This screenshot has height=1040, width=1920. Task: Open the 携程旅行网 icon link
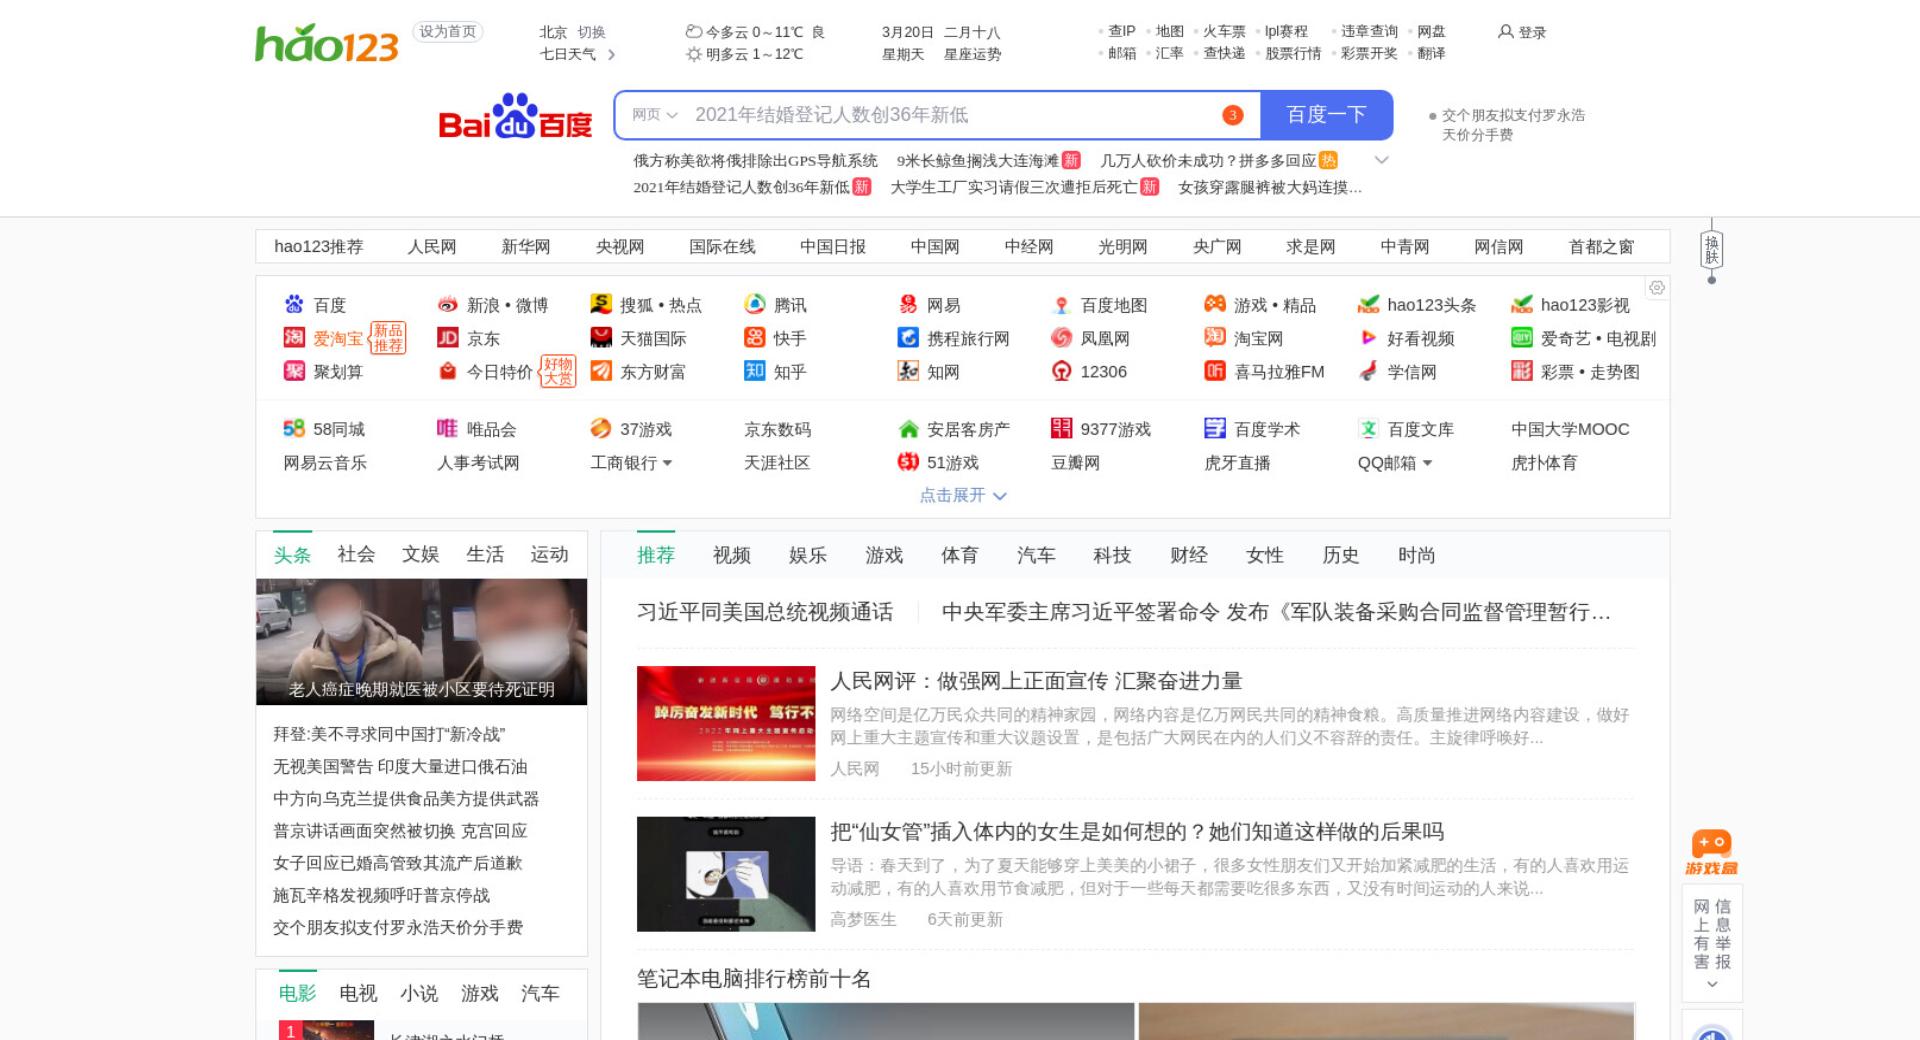tap(908, 338)
